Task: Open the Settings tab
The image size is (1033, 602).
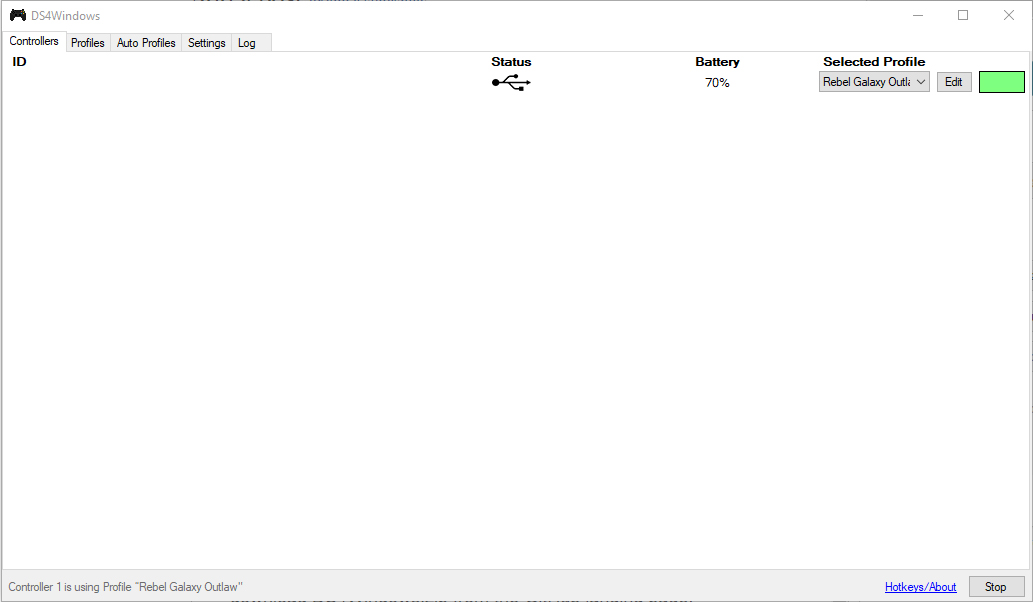Action: tap(206, 43)
